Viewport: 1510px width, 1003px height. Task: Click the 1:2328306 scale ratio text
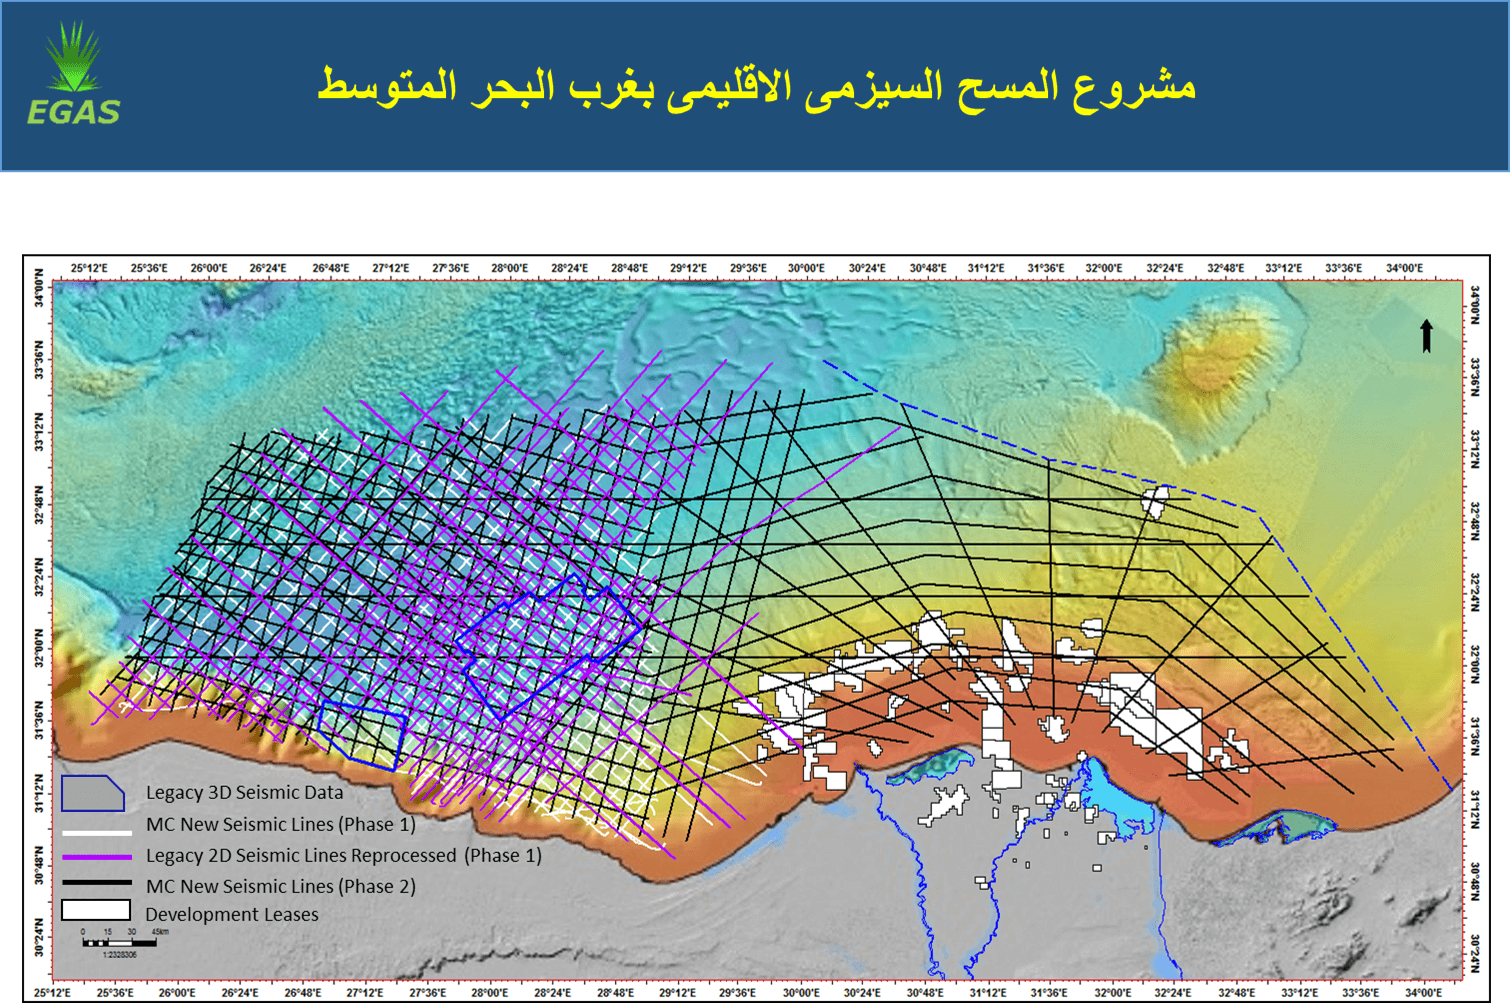[119, 955]
